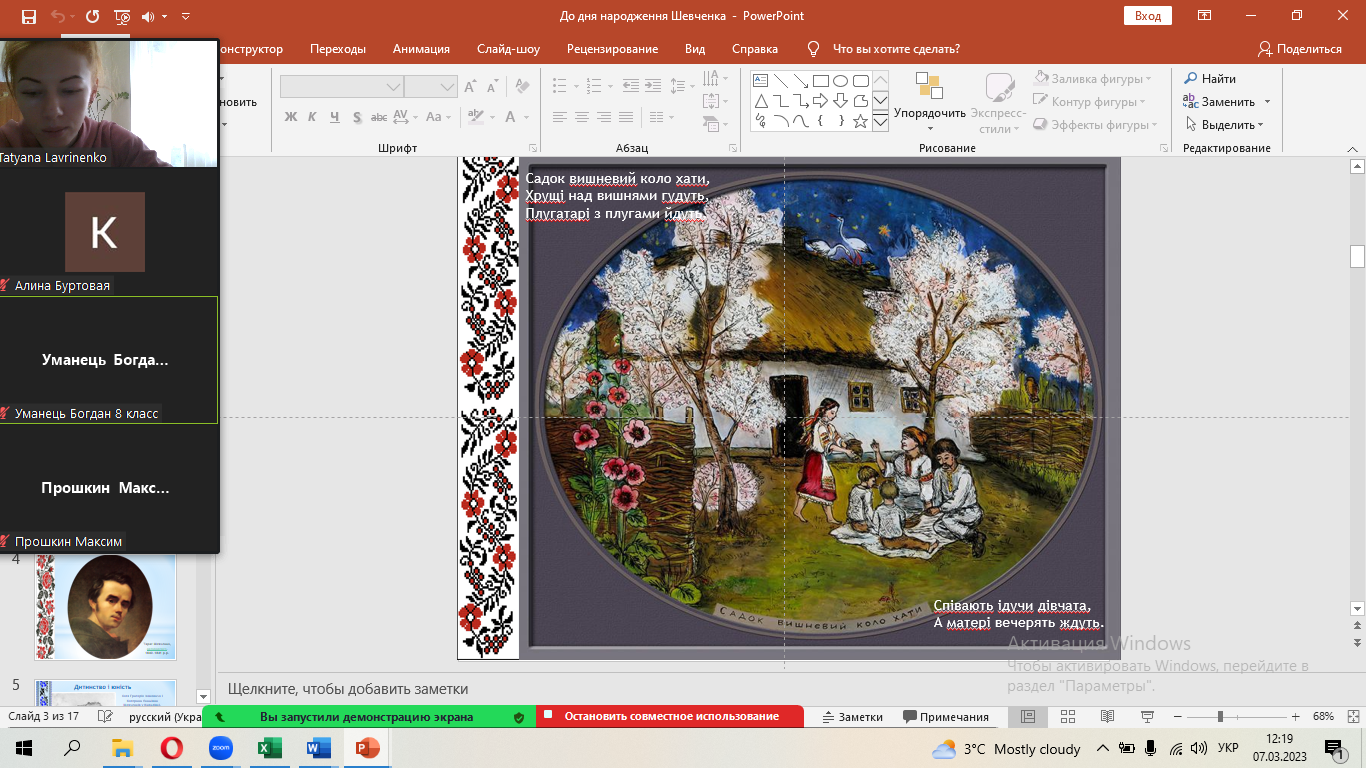Toggle Comments pane (Примечания)
1366x768 pixels.
[946, 717]
